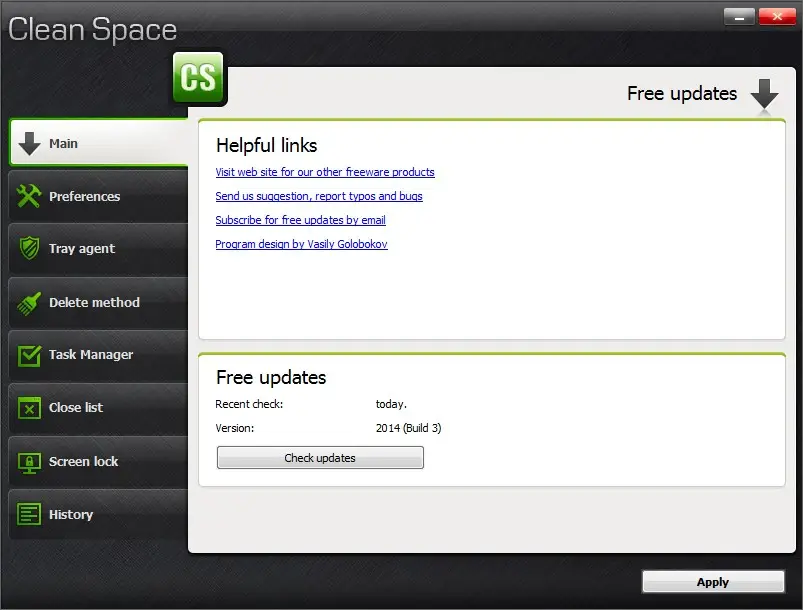Click the Close list X-window icon
The image size is (803, 610).
coord(29,408)
